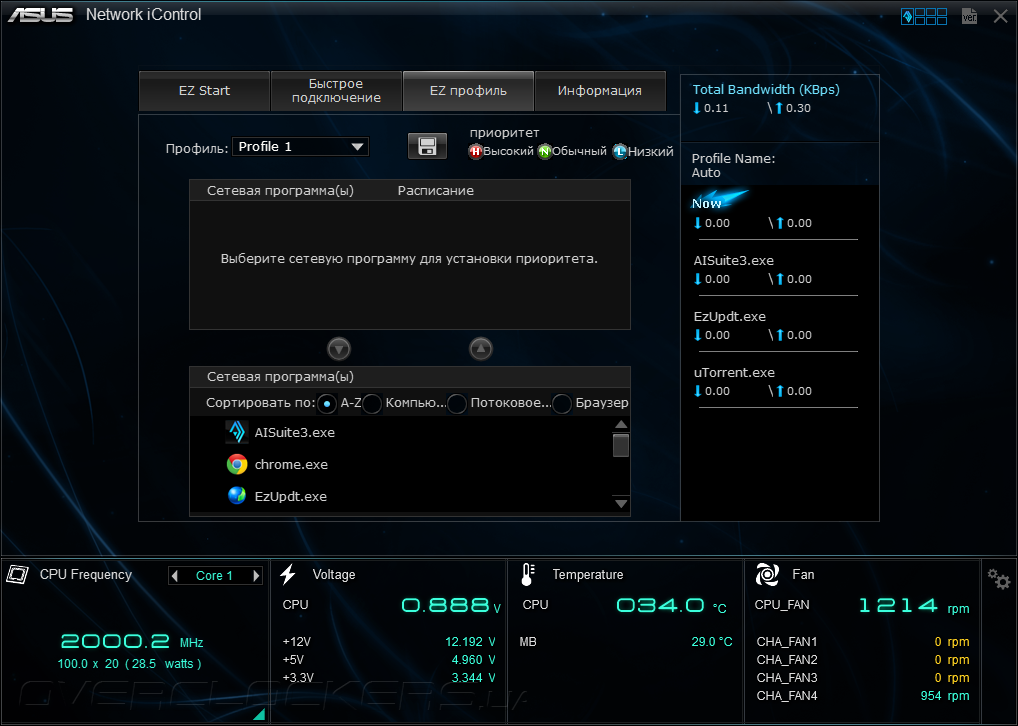
Task: Click the Temperature thermometer icon
Action: coord(528,574)
